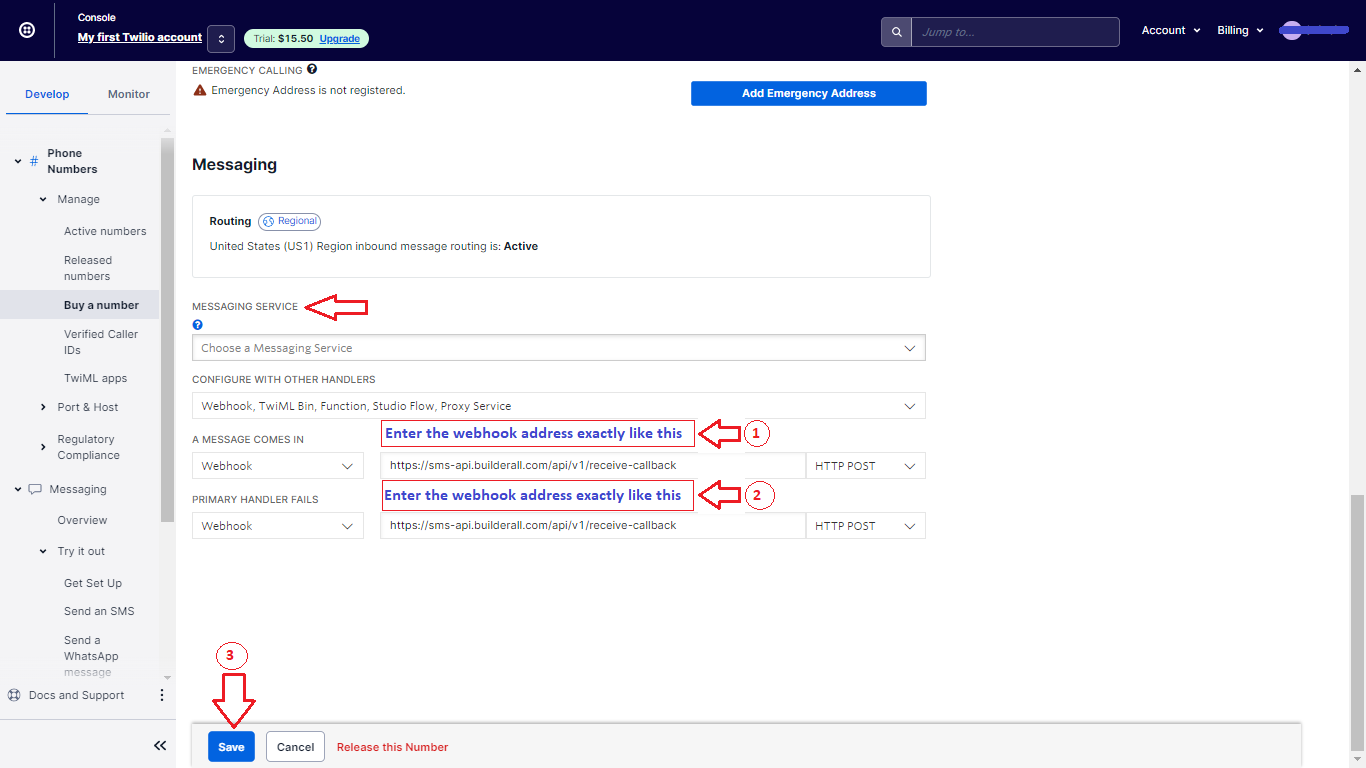
Task: Open Docs and Support
Action: tap(76, 695)
